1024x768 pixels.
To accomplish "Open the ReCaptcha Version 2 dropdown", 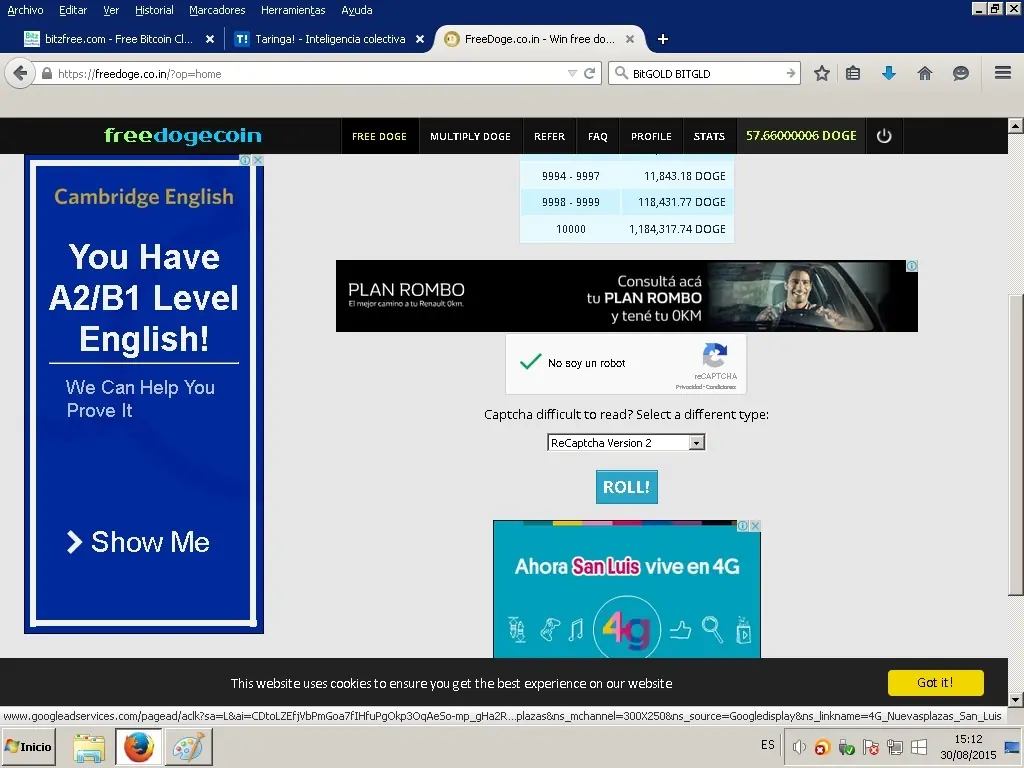I will 626,443.
